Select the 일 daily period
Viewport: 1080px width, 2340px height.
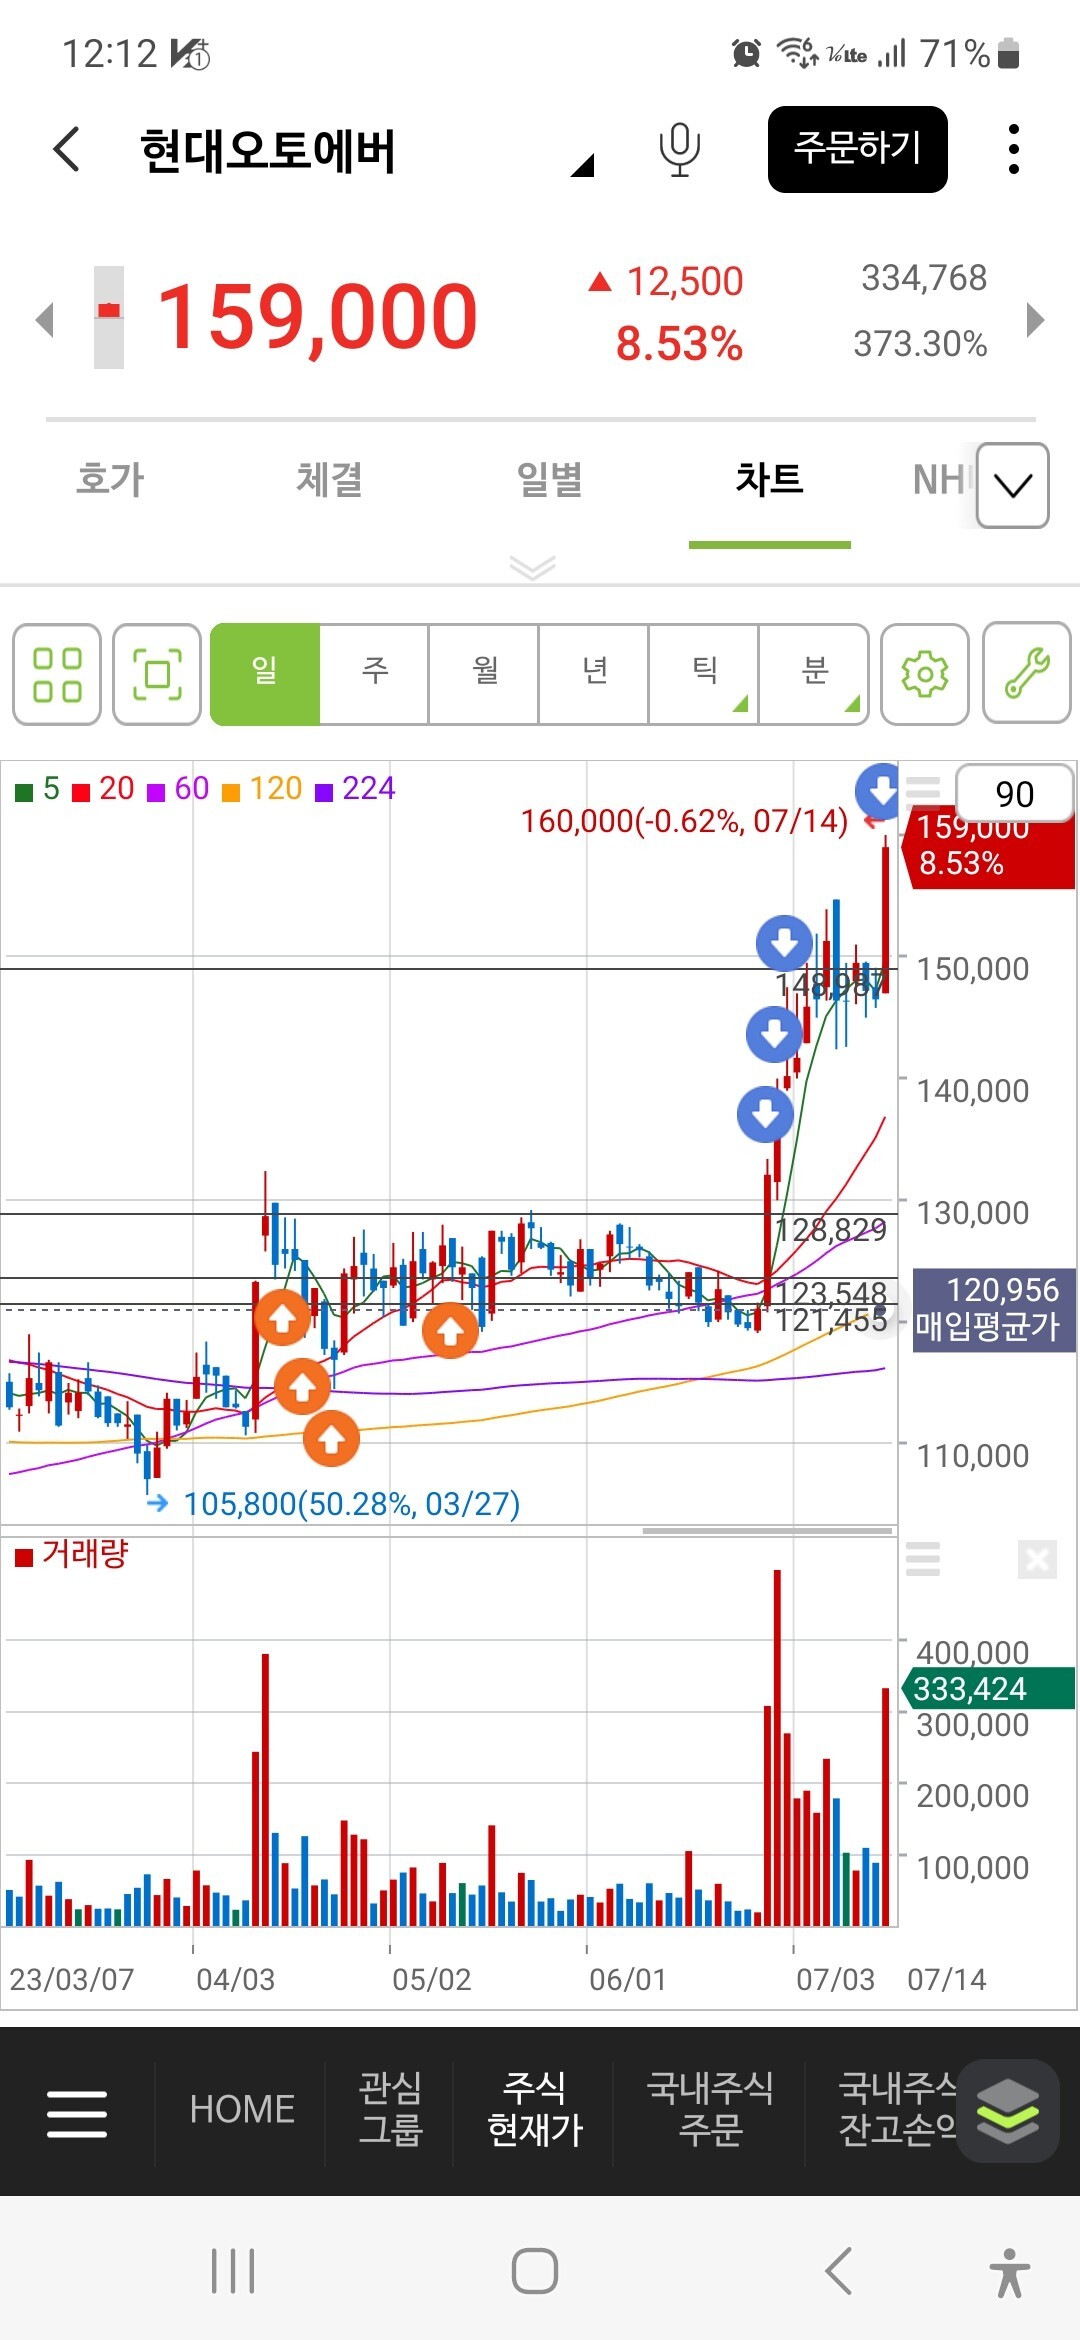coord(265,674)
